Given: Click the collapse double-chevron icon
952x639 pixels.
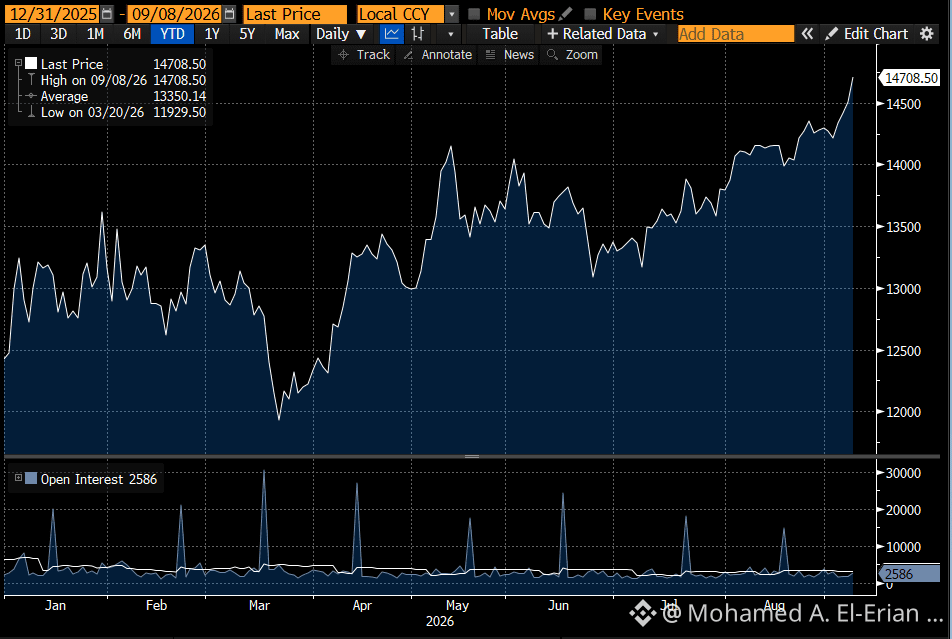Looking at the screenshot, I should coord(807,34).
